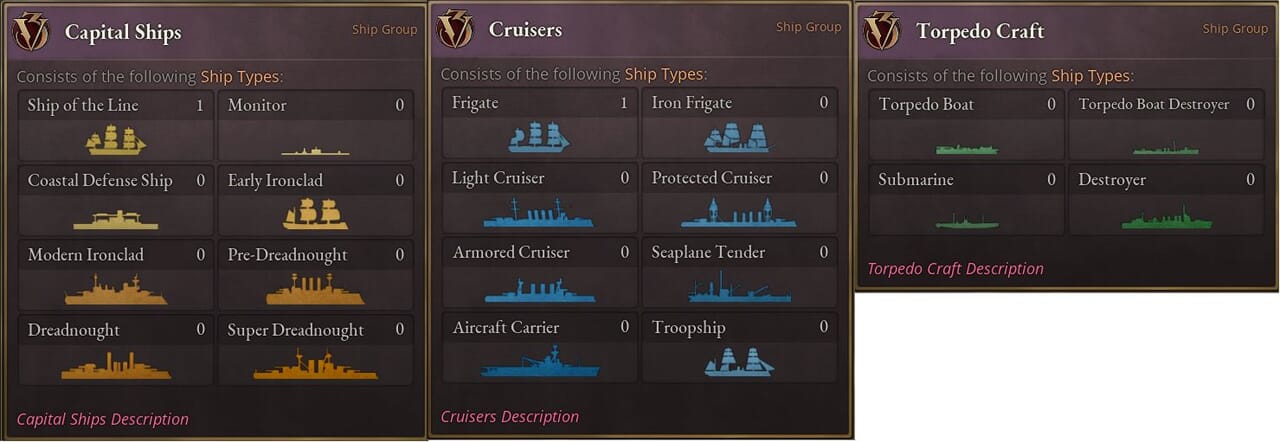Click the Ship Group label in Capital Ships panel
The height and width of the screenshot is (442, 1280).
(x=384, y=29)
